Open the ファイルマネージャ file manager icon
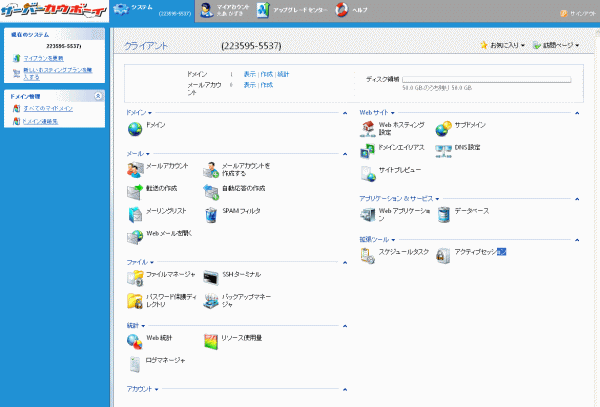This screenshot has height=407, width=600. coord(135,275)
